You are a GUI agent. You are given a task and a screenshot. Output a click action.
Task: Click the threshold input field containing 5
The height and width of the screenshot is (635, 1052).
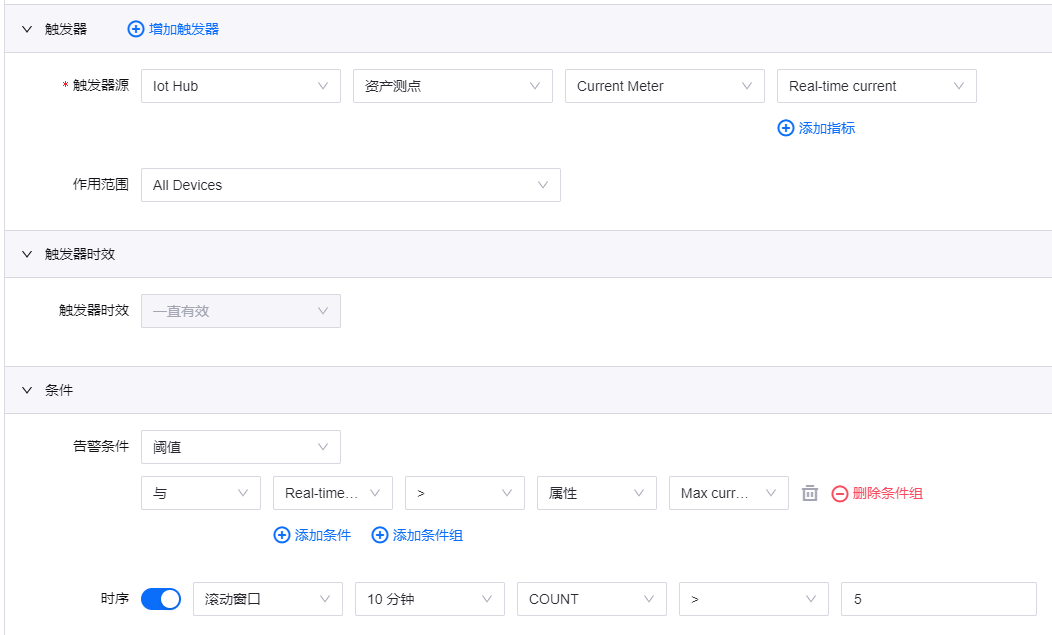pyautogui.click(x=938, y=599)
